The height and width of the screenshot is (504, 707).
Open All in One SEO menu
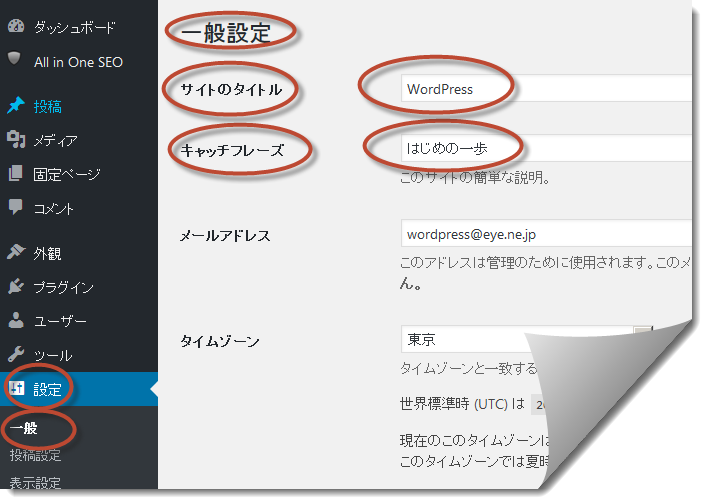(78, 62)
